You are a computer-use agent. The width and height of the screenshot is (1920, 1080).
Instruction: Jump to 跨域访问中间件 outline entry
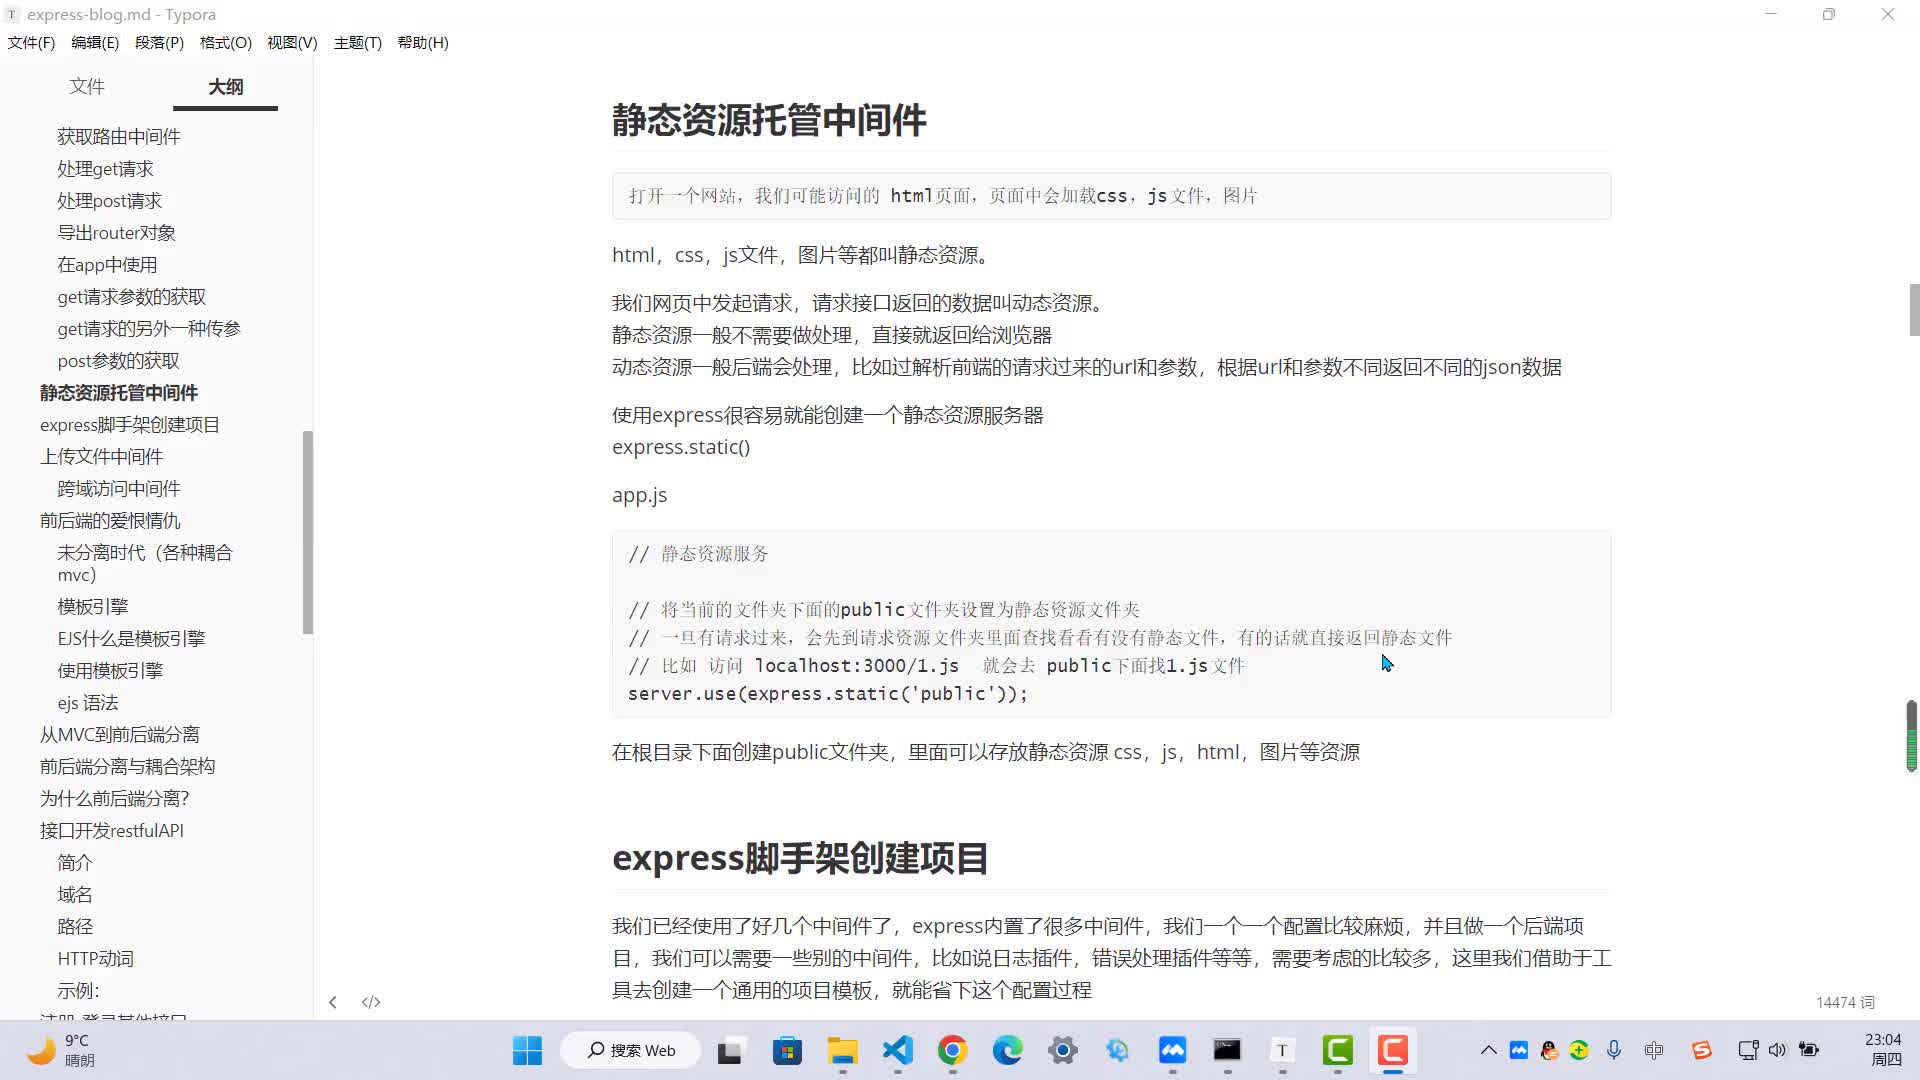[119, 488]
